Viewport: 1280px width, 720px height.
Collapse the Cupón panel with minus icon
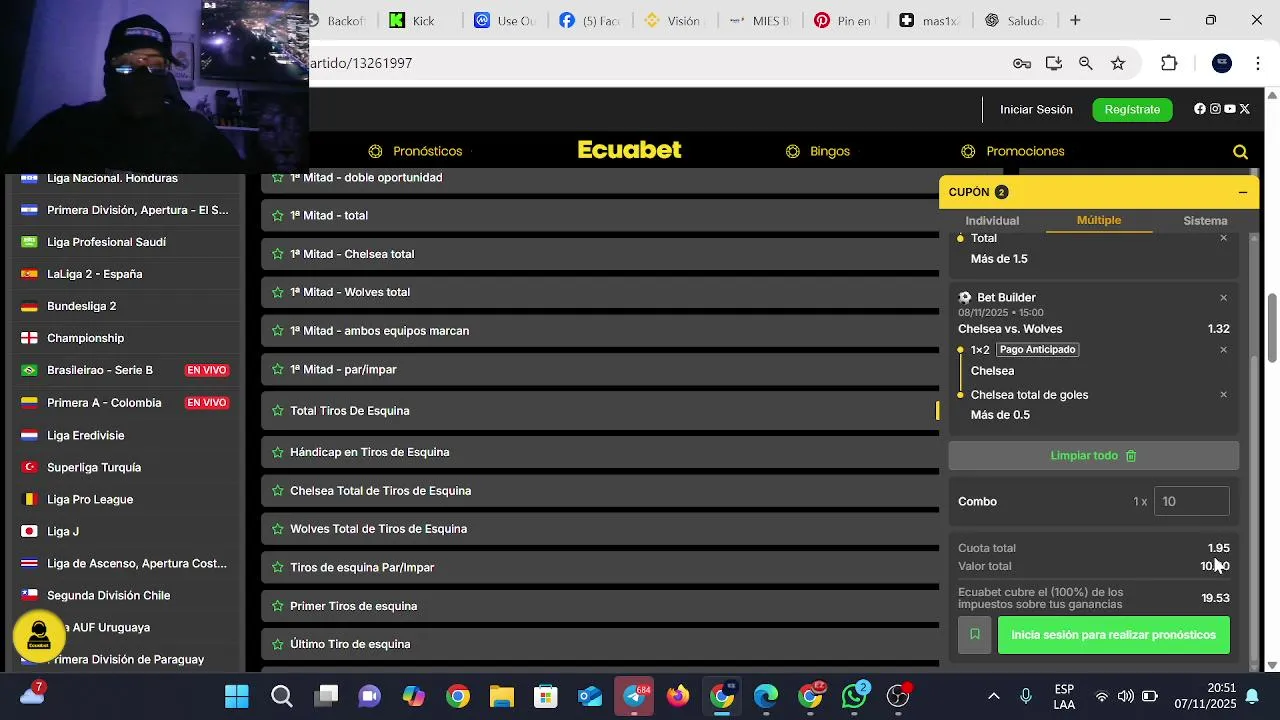1242,192
